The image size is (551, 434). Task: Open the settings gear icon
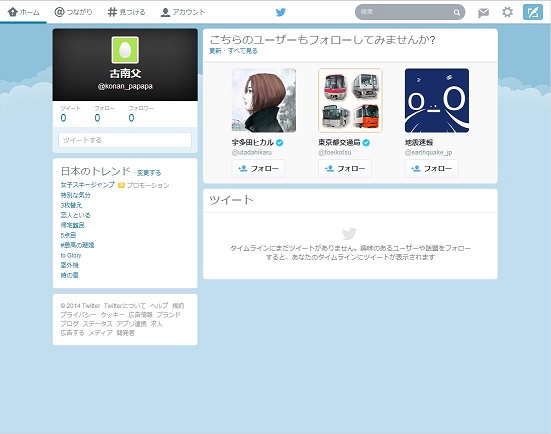click(x=507, y=12)
